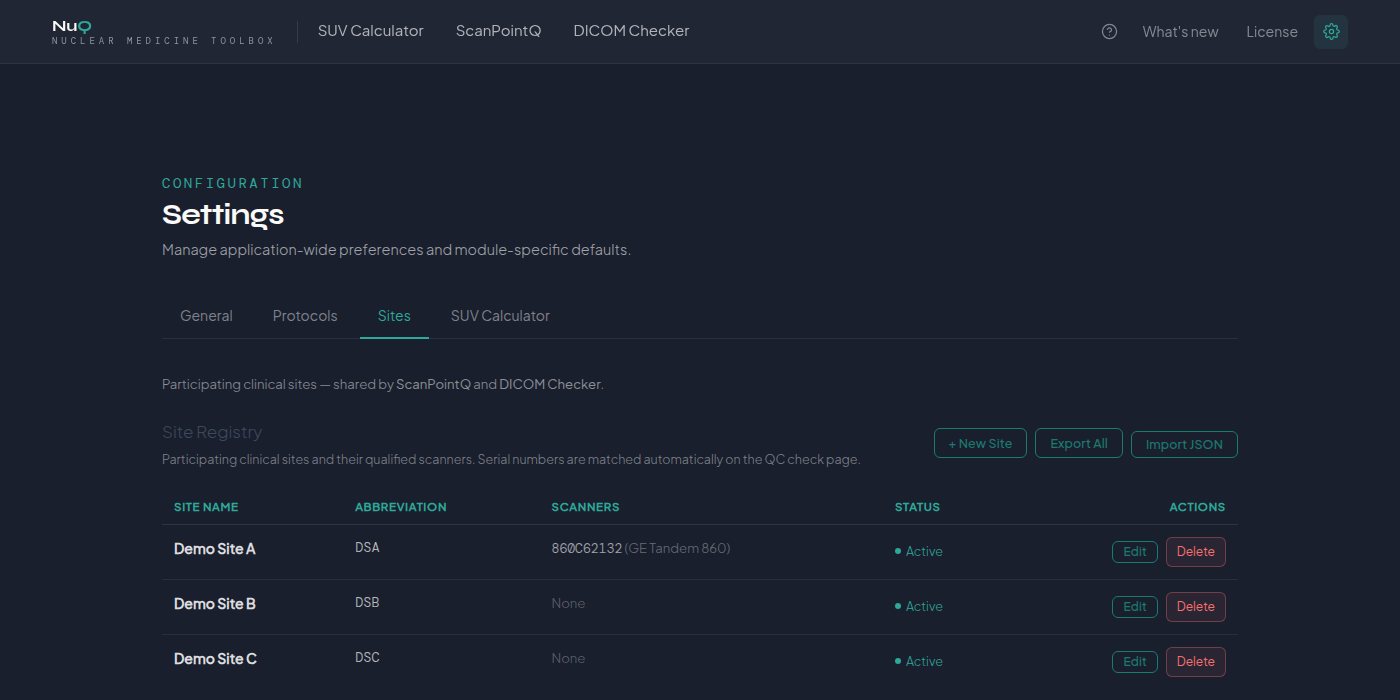Click the Site Registry heading
The width and height of the screenshot is (1400, 700).
click(212, 432)
